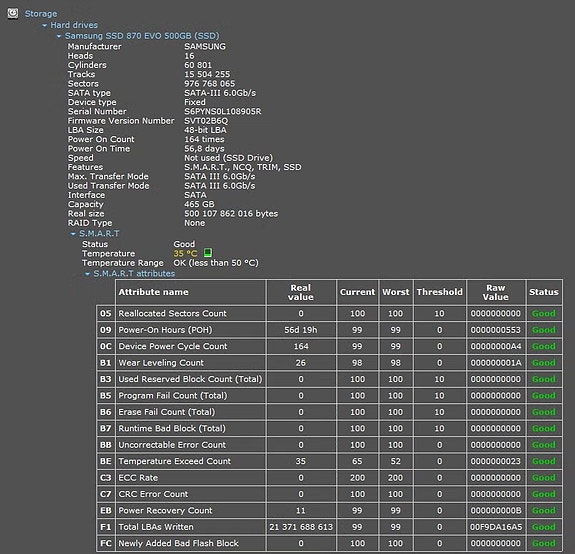Click attribute ID 05 cell
575x554 pixels.
(106, 313)
